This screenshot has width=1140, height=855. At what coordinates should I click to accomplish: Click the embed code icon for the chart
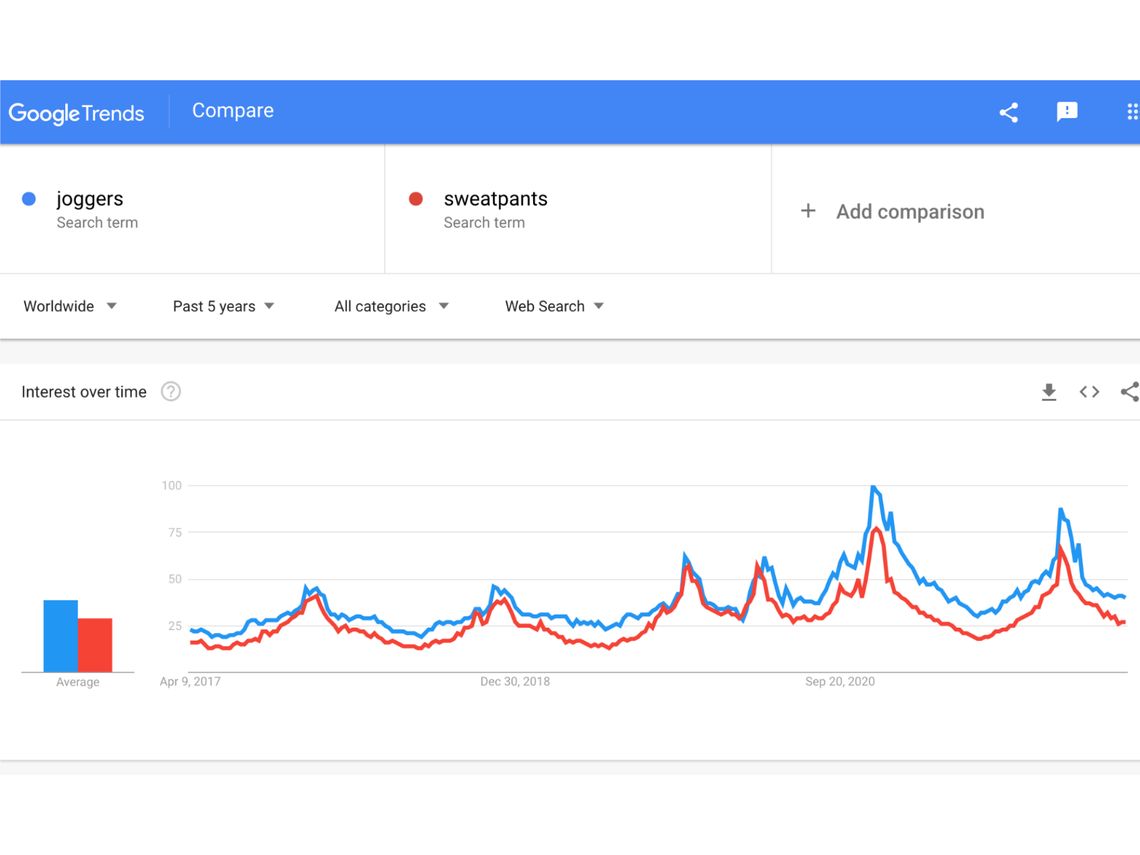pos(1089,392)
